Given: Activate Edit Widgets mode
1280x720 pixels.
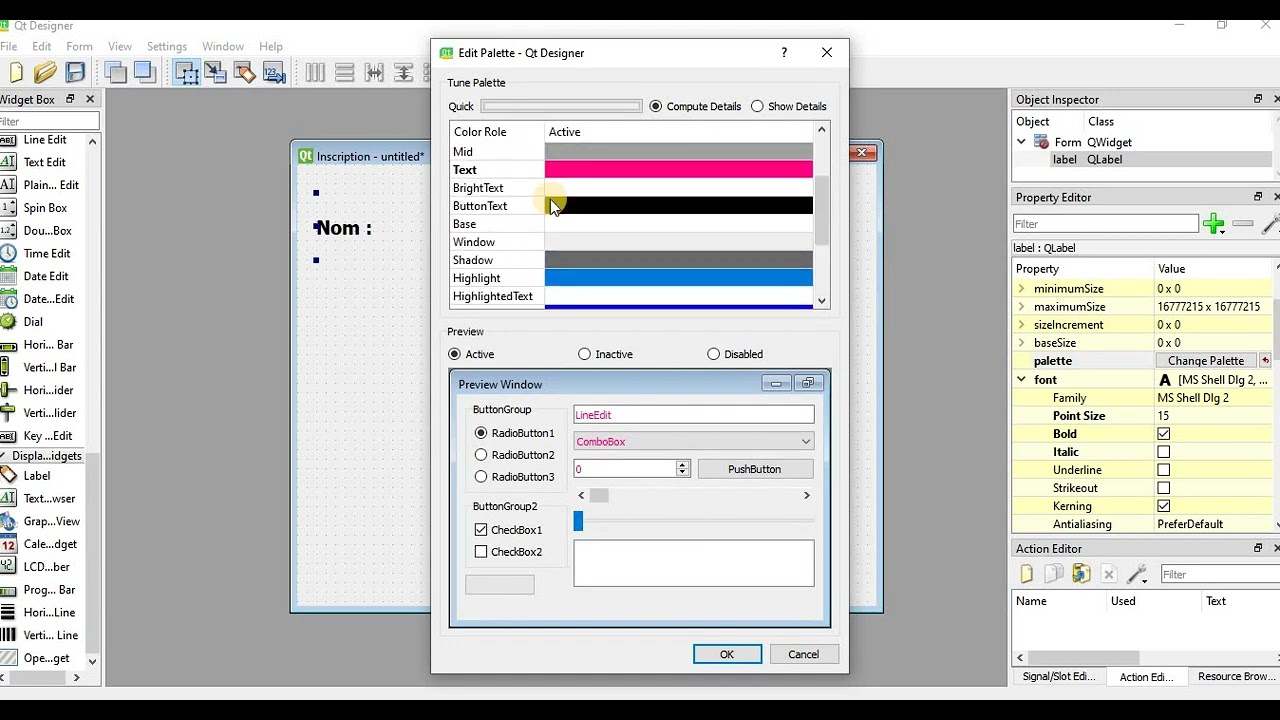Looking at the screenshot, I should (186, 72).
